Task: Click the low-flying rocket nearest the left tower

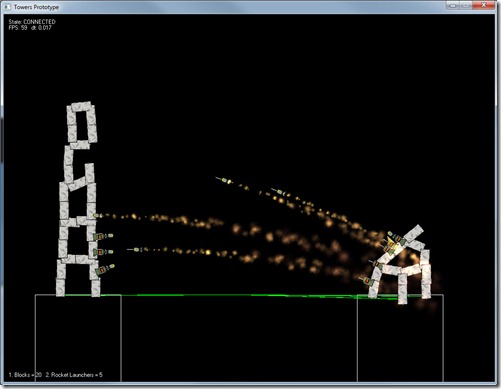Action: (x=135, y=249)
